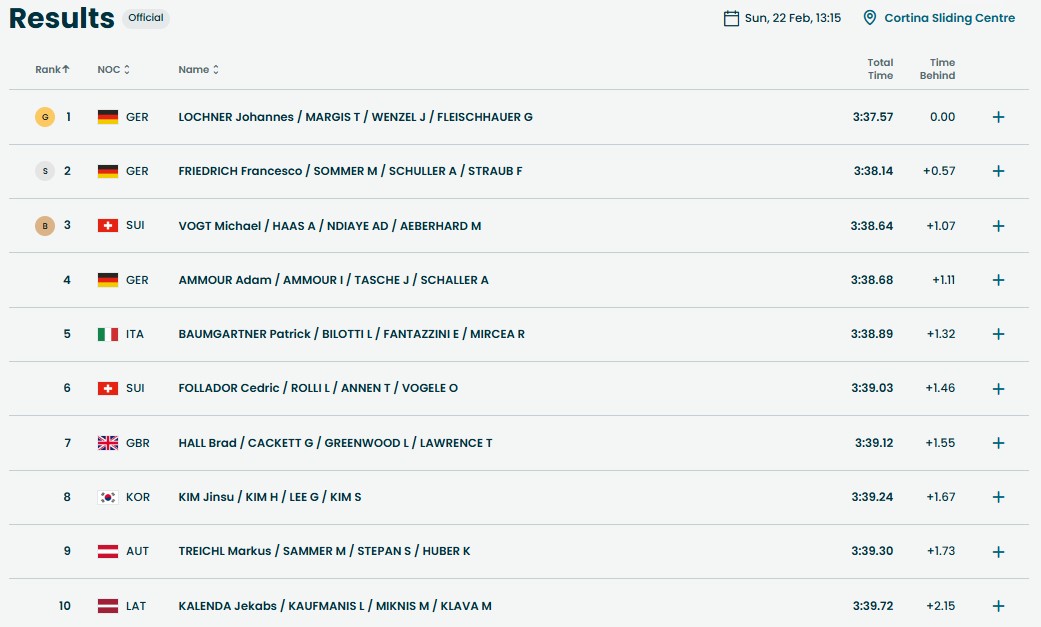Open the Cortina Sliding Centre venue link
Image resolution: width=1041 pixels, height=627 pixels.
[949, 18]
